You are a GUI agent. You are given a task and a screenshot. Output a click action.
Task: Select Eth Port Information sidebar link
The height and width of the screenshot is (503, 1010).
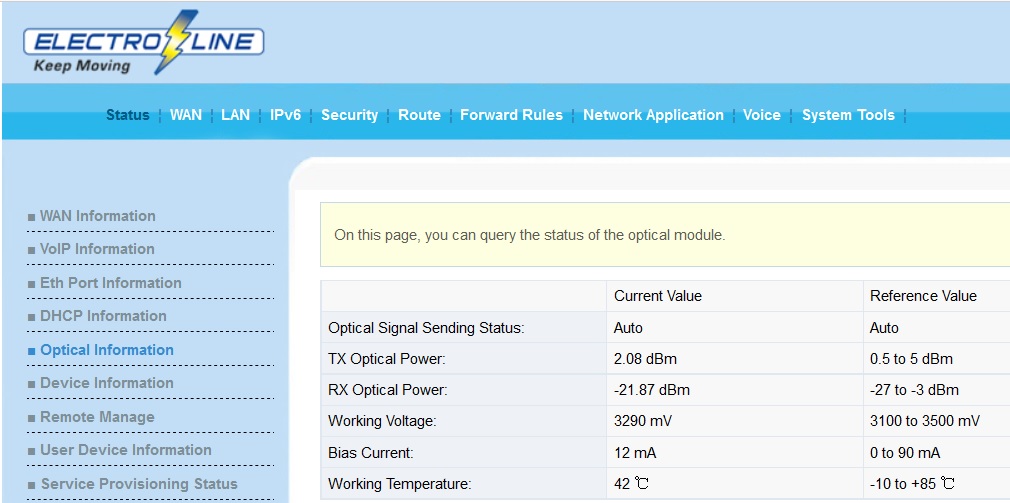110,283
